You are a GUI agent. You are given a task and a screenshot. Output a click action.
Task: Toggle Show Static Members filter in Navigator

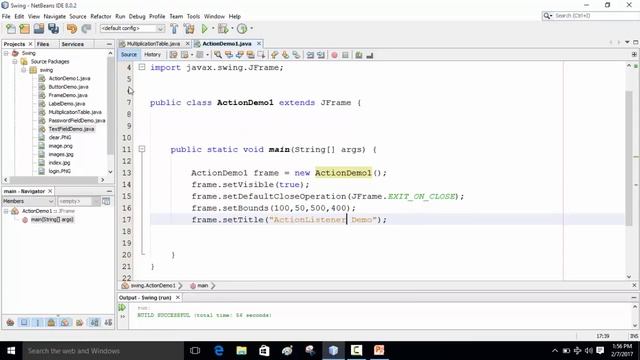pos(38,322)
